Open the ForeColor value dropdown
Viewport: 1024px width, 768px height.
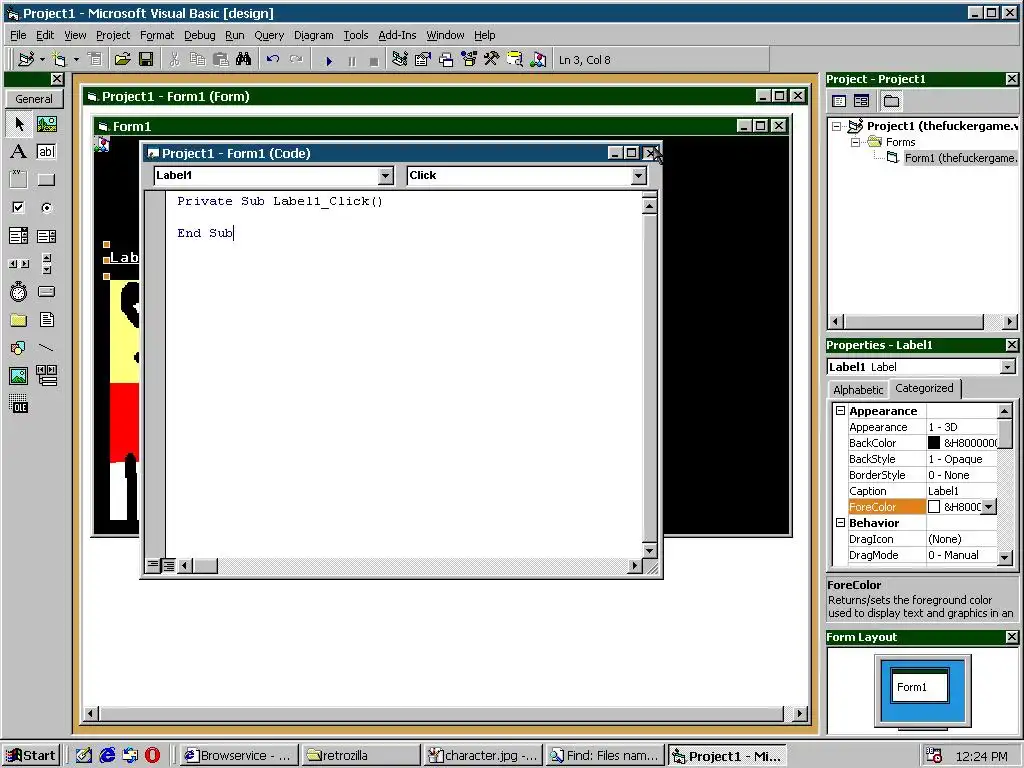pyautogui.click(x=989, y=507)
